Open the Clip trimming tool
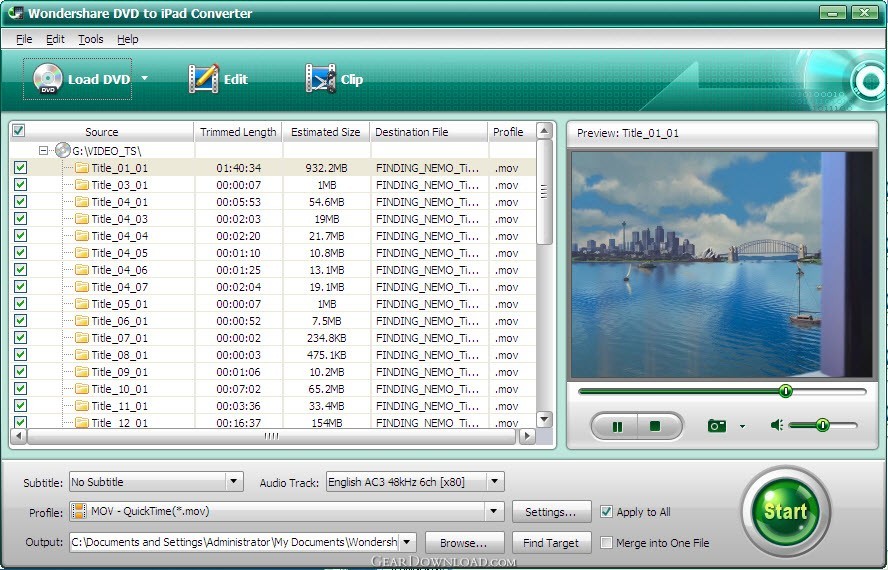This screenshot has width=888, height=570. click(334, 79)
